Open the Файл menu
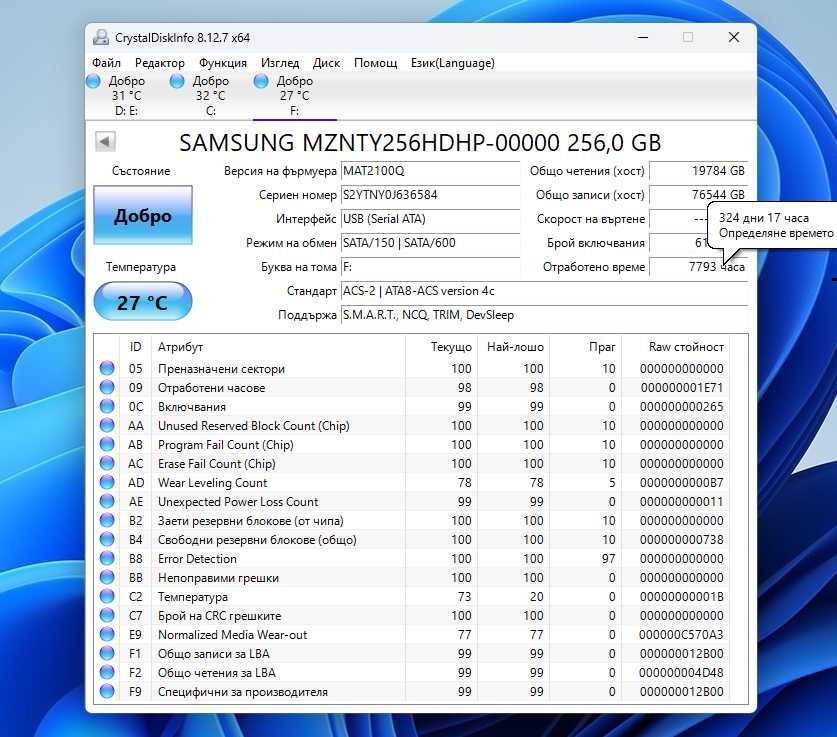The height and width of the screenshot is (737, 837). (106, 63)
